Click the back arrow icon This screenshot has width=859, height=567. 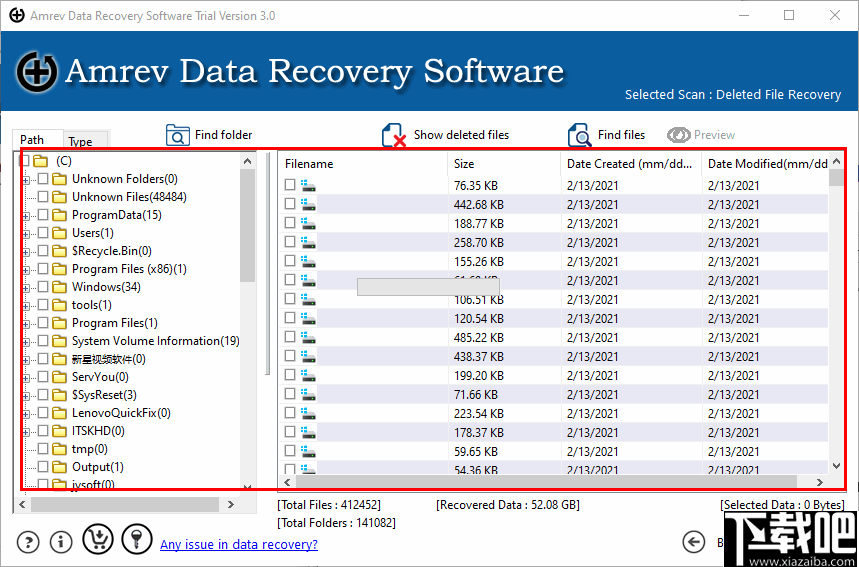pos(694,542)
